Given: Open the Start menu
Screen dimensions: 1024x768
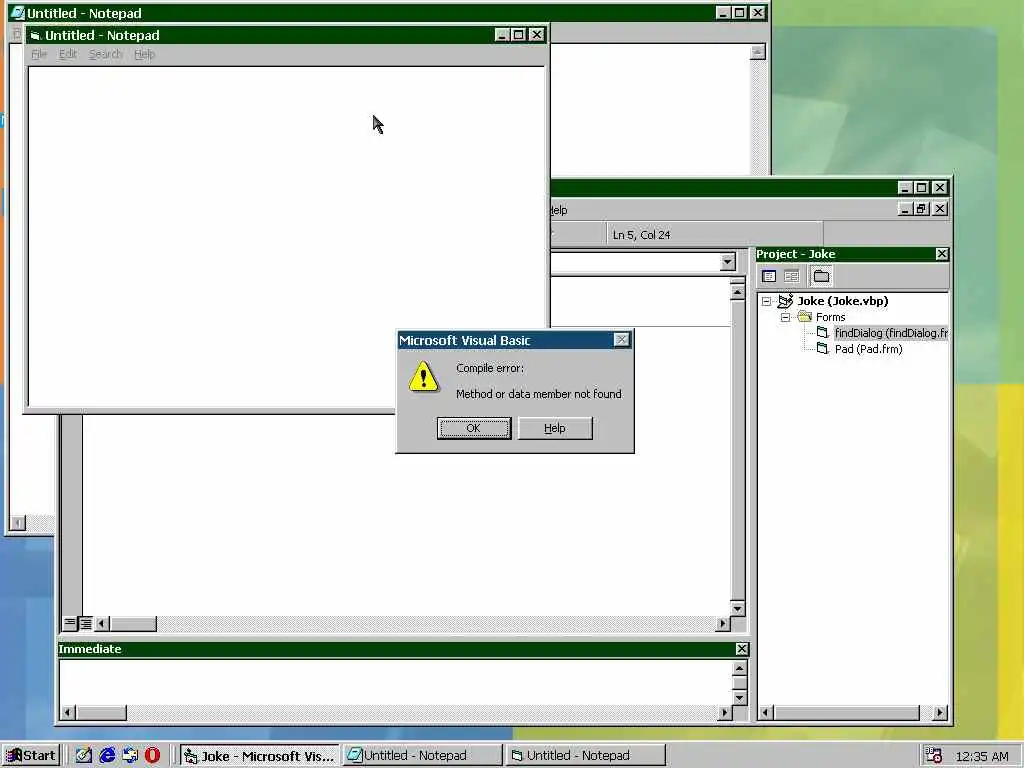Looking at the screenshot, I should coord(31,756).
